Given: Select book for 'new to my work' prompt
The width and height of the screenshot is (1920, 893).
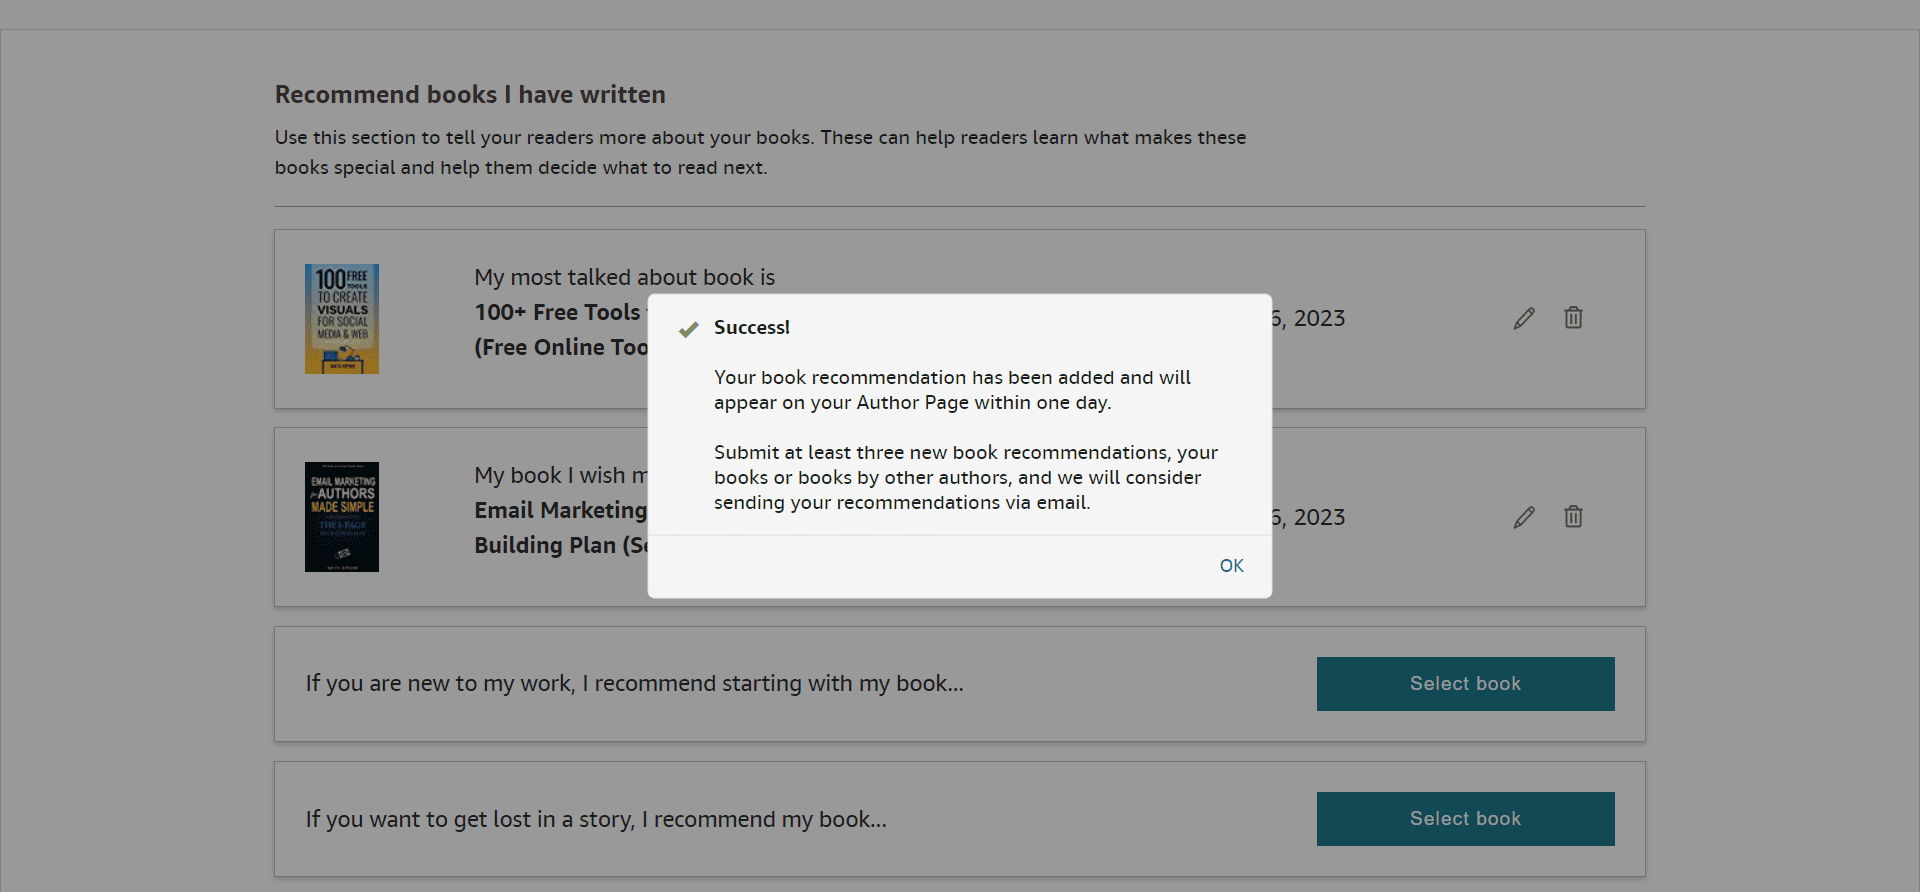Looking at the screenshot, I should [1465, 684].
